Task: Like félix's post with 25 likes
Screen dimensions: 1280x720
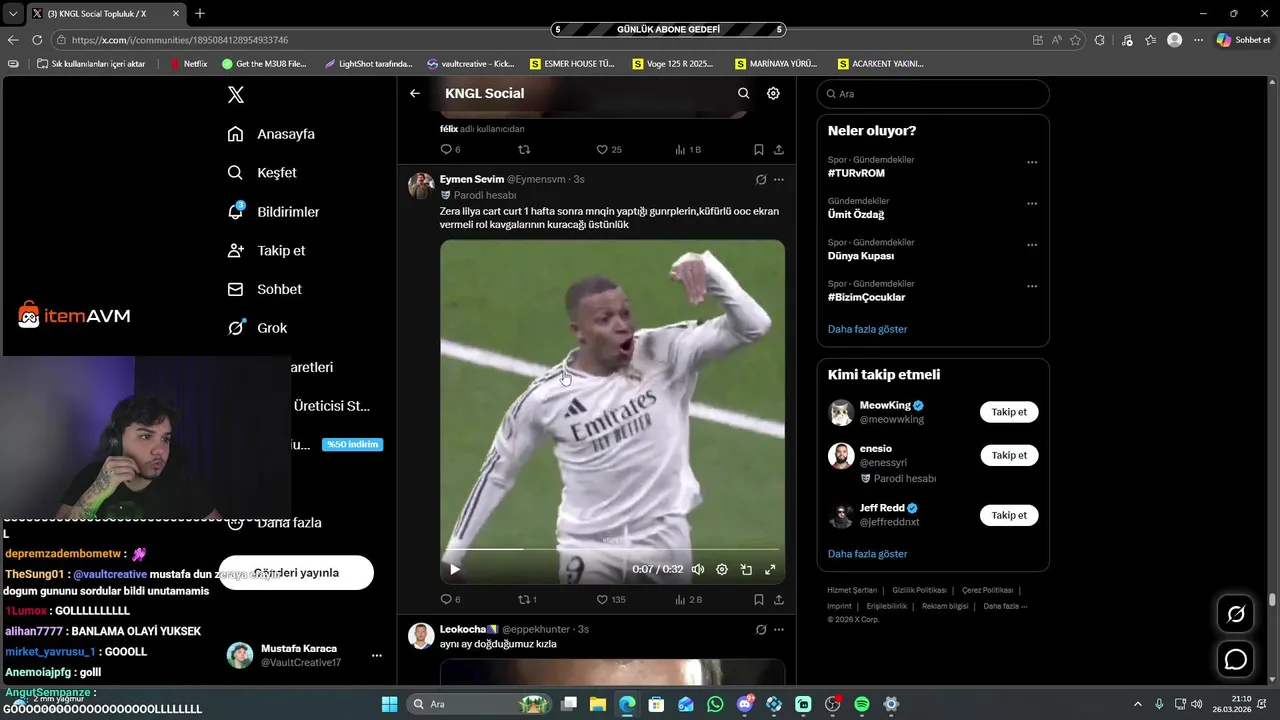Action: tap(602, 150)
